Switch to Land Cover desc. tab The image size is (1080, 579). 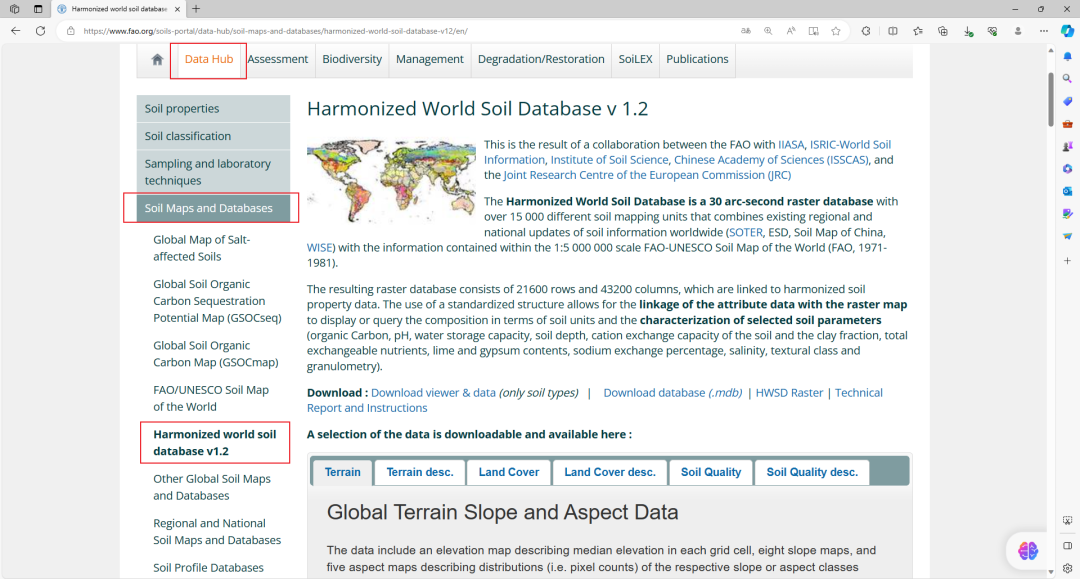coord(610,472)
